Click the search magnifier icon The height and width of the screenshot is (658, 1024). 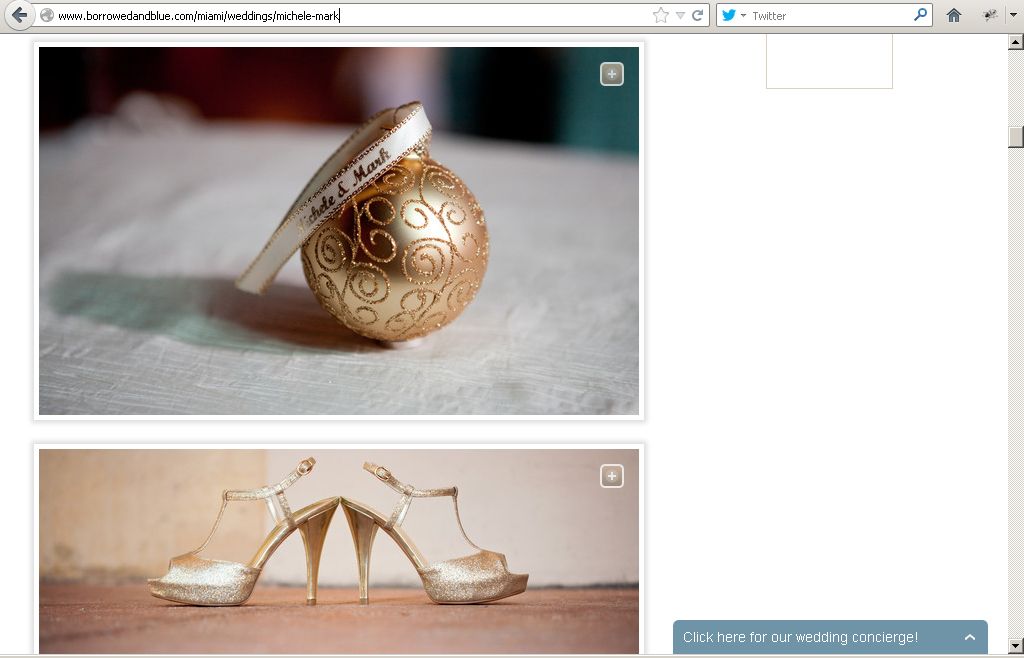point(920,14)
